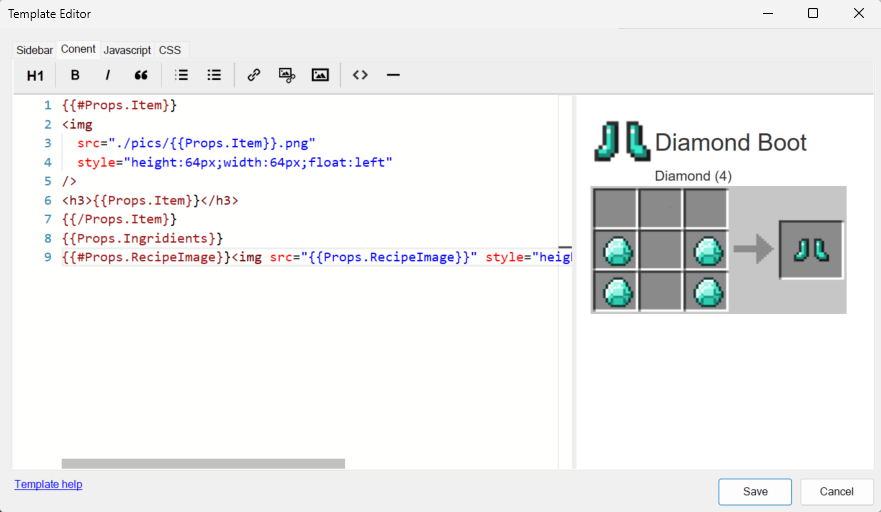The image size is (881, 512).
Task: Cancel template editing
Action: point(836,492)
